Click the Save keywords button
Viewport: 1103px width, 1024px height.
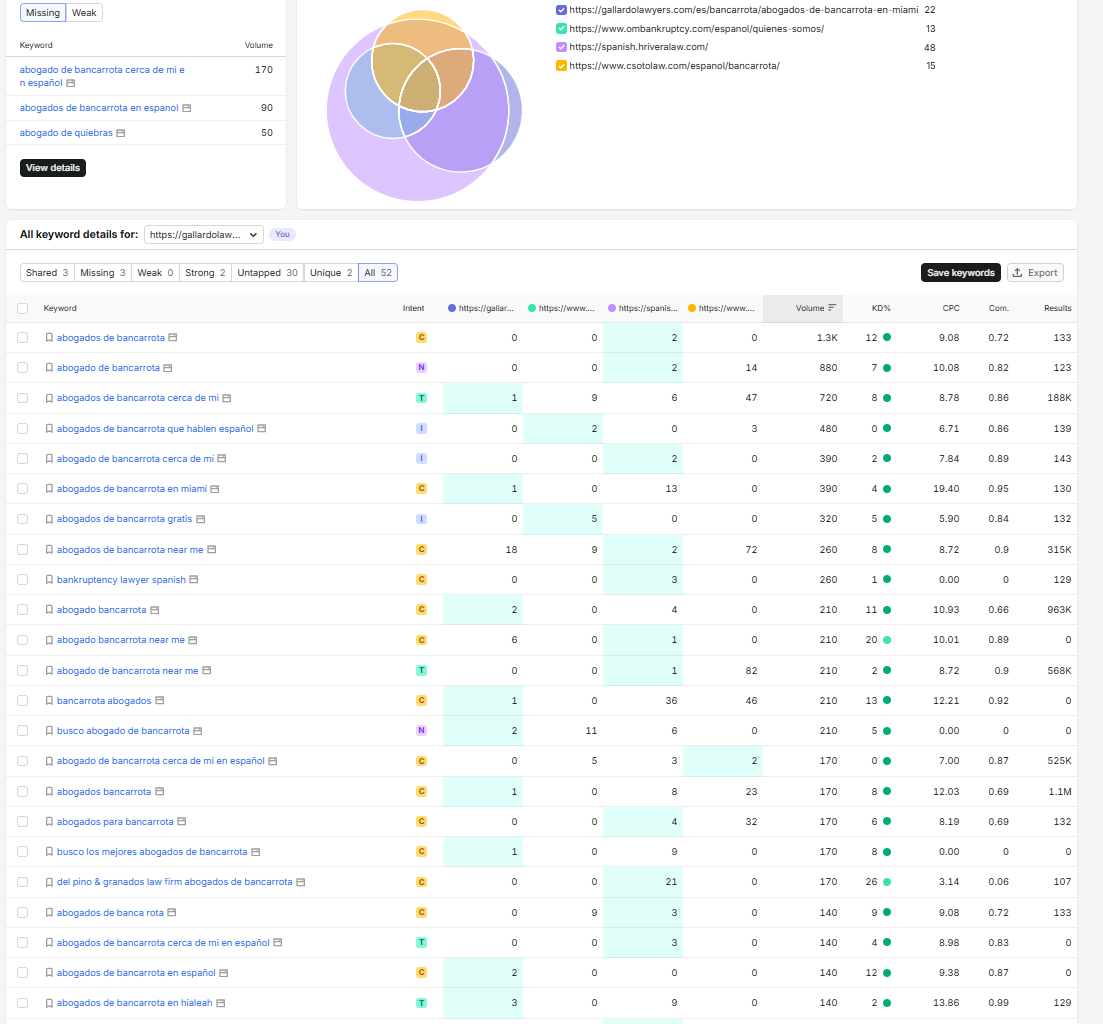point(961,273)
